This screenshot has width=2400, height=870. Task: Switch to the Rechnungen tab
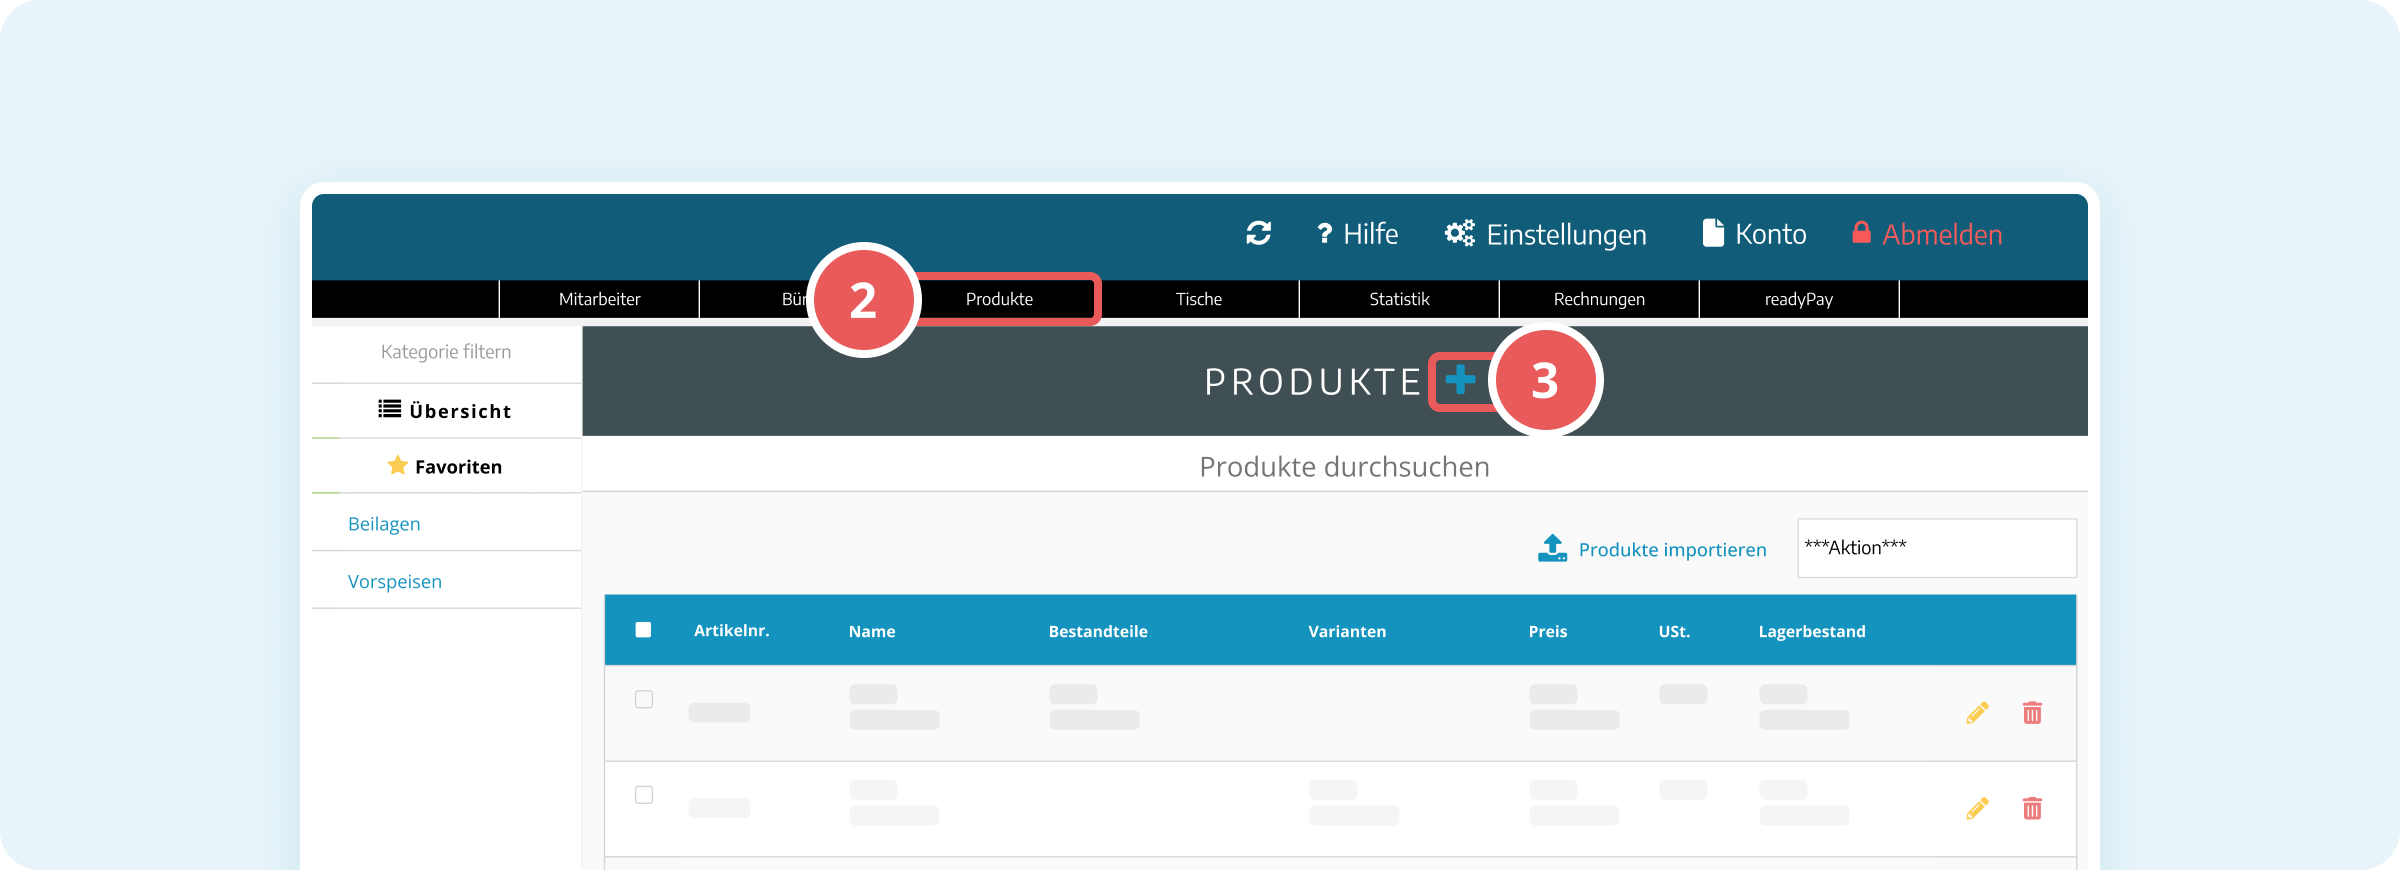(1599, 299)
